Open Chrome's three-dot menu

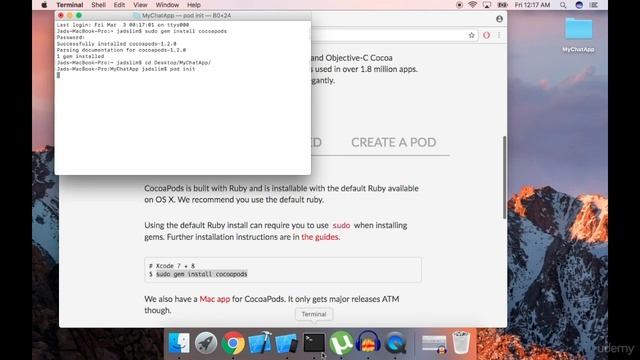point(499,35)
